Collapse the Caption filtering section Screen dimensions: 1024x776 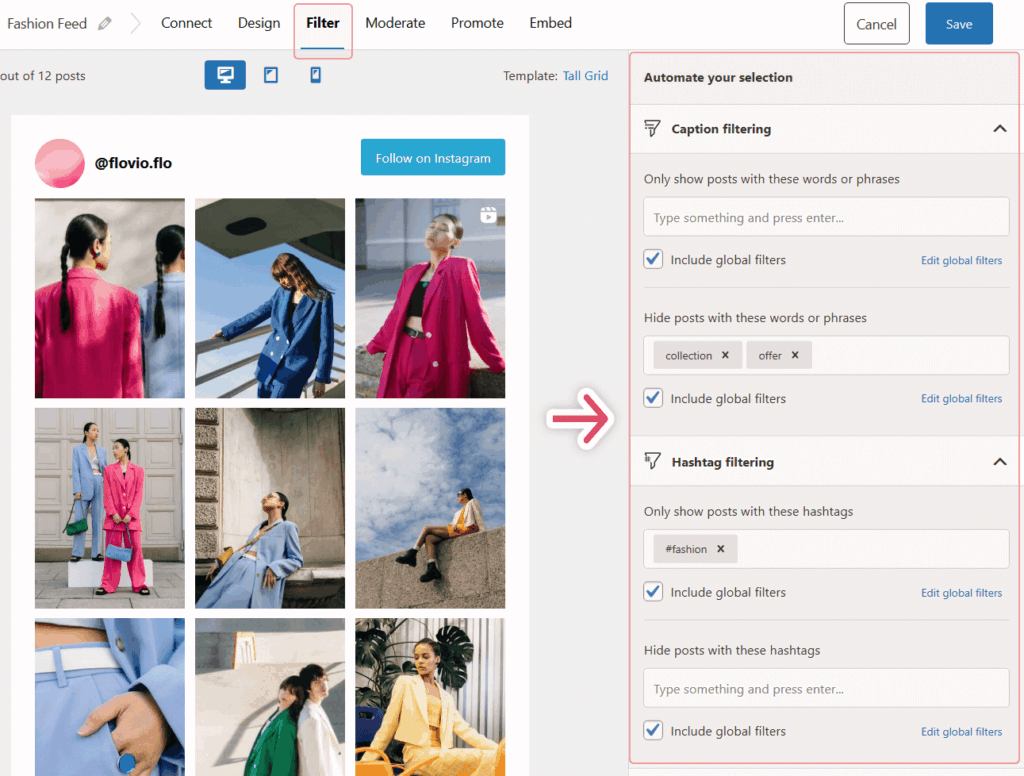(1000, 129)
